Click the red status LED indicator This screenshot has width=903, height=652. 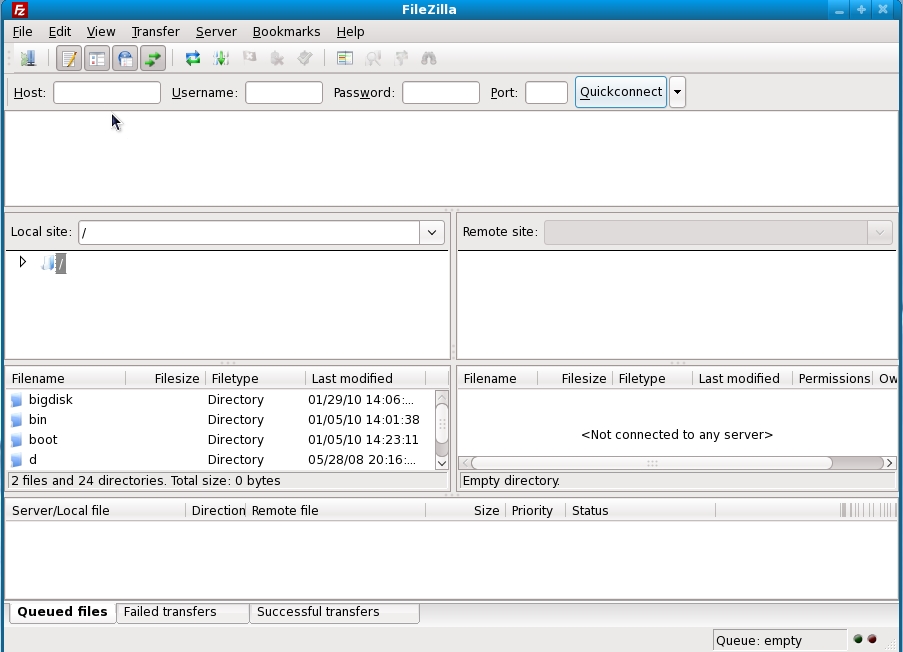click(x=872, y=639)
